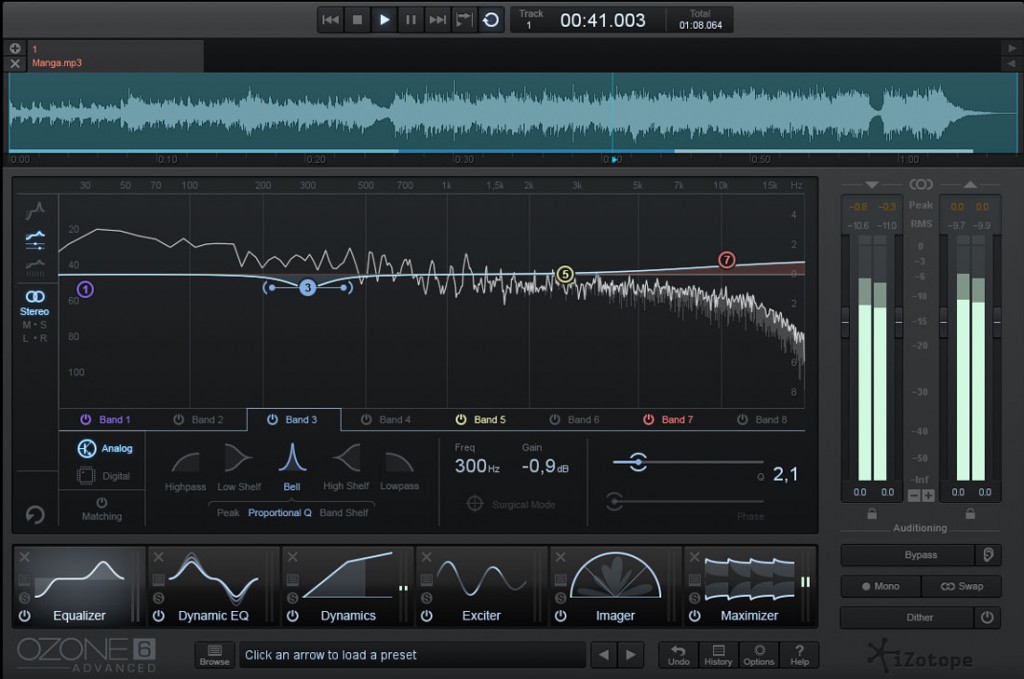Choose the High Shelf filter shape
Screen dimensions: 1024x679
[346, 467]
